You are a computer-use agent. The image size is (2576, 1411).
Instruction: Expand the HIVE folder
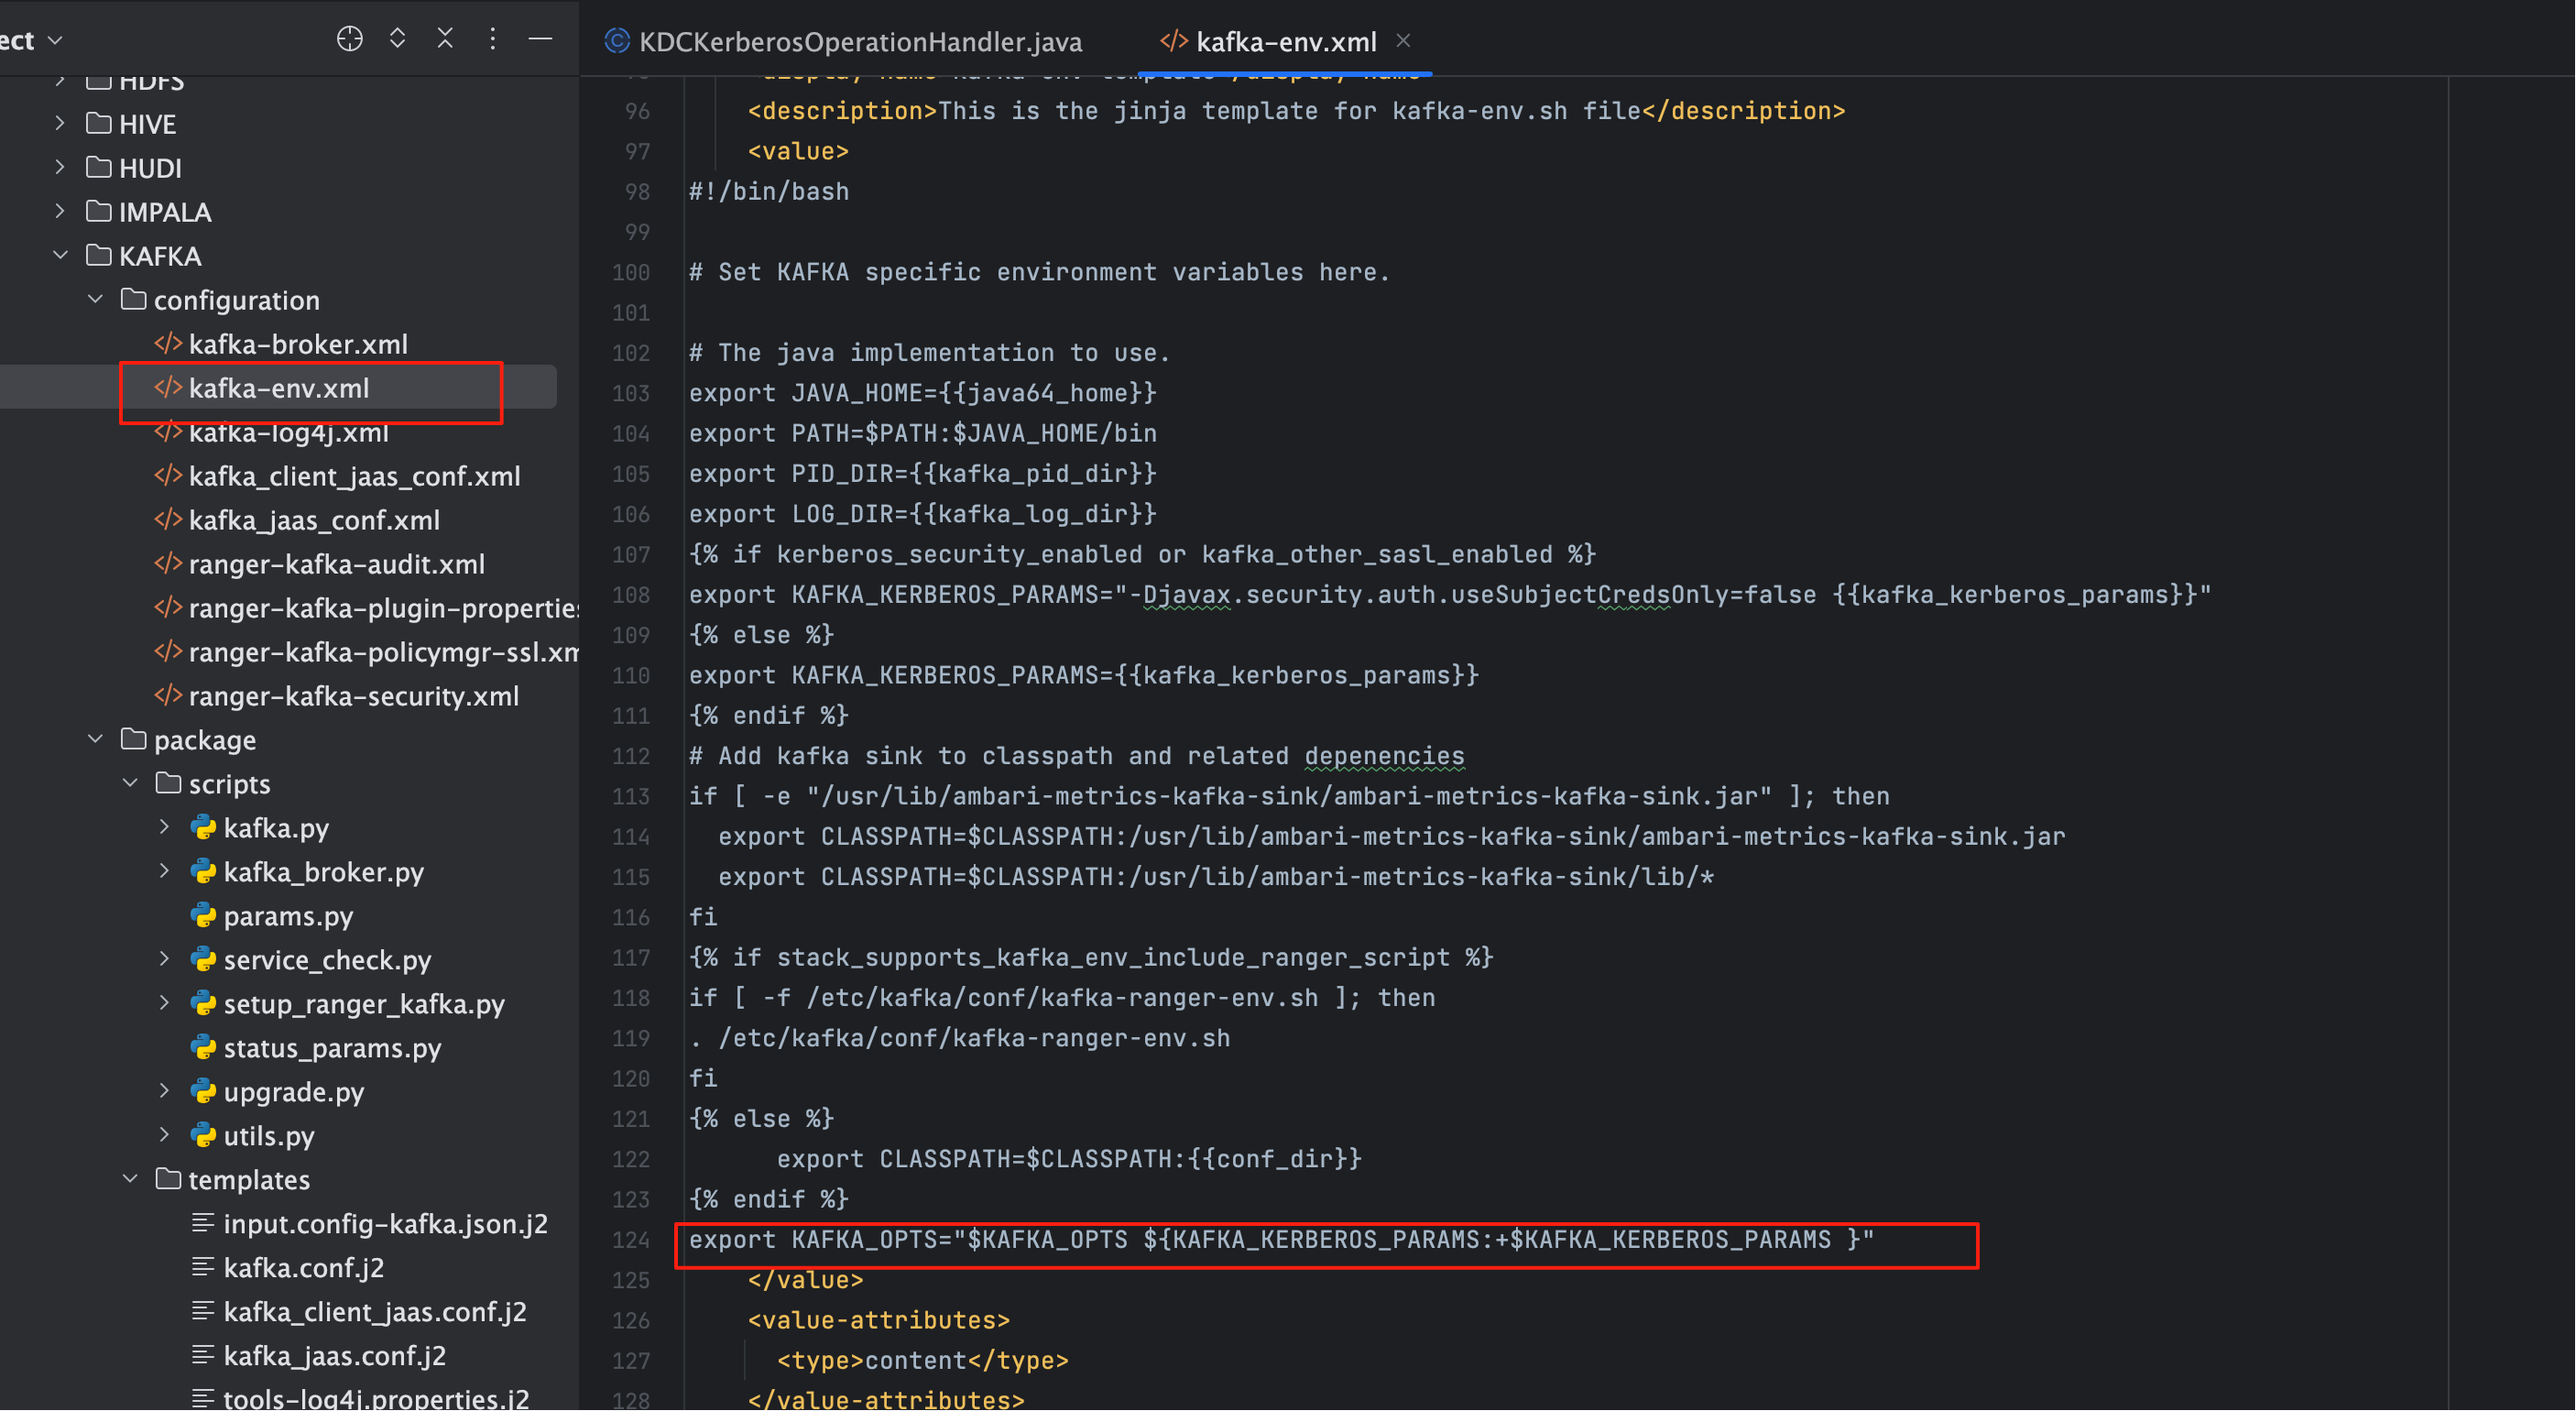(x=60, y=124)
